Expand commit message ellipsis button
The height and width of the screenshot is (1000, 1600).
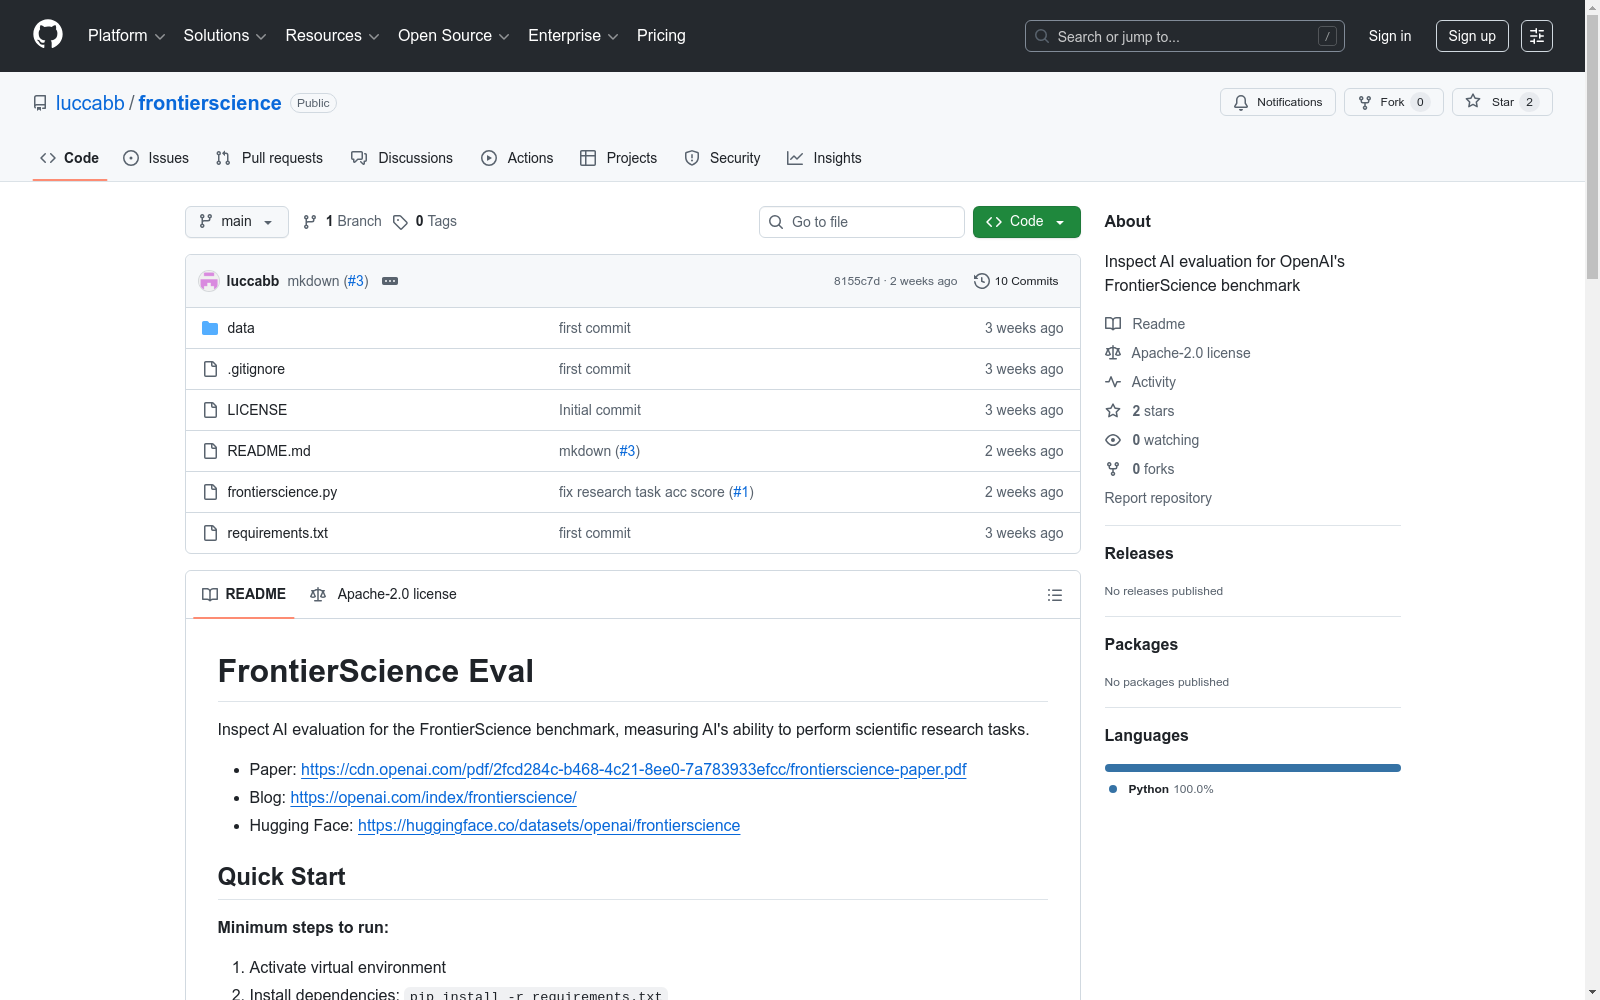390,281
